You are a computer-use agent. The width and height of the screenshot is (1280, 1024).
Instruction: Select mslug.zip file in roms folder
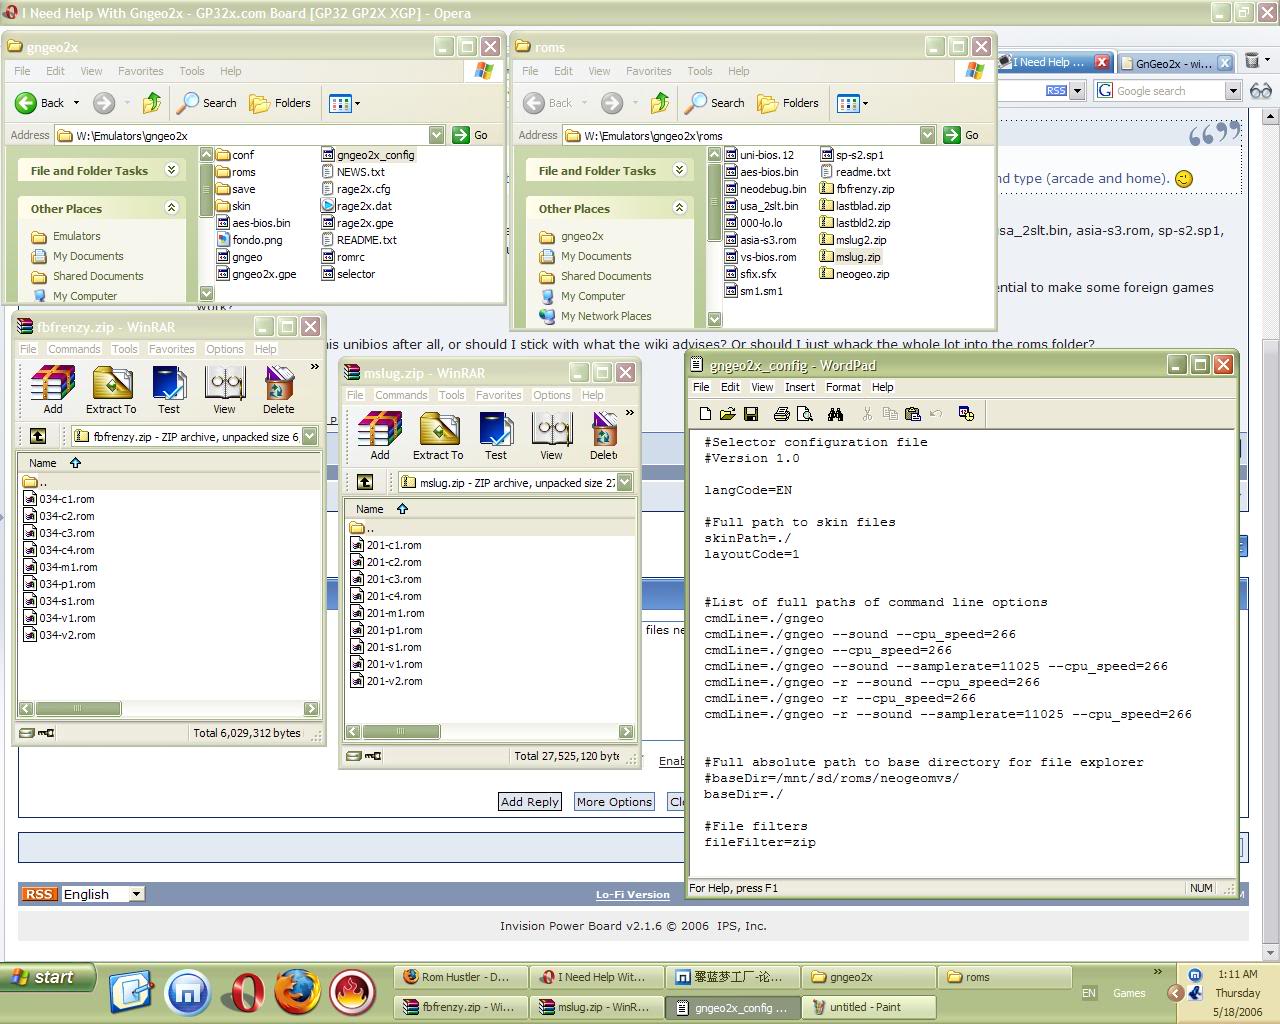pyautogui.click(x=857, y=257)
